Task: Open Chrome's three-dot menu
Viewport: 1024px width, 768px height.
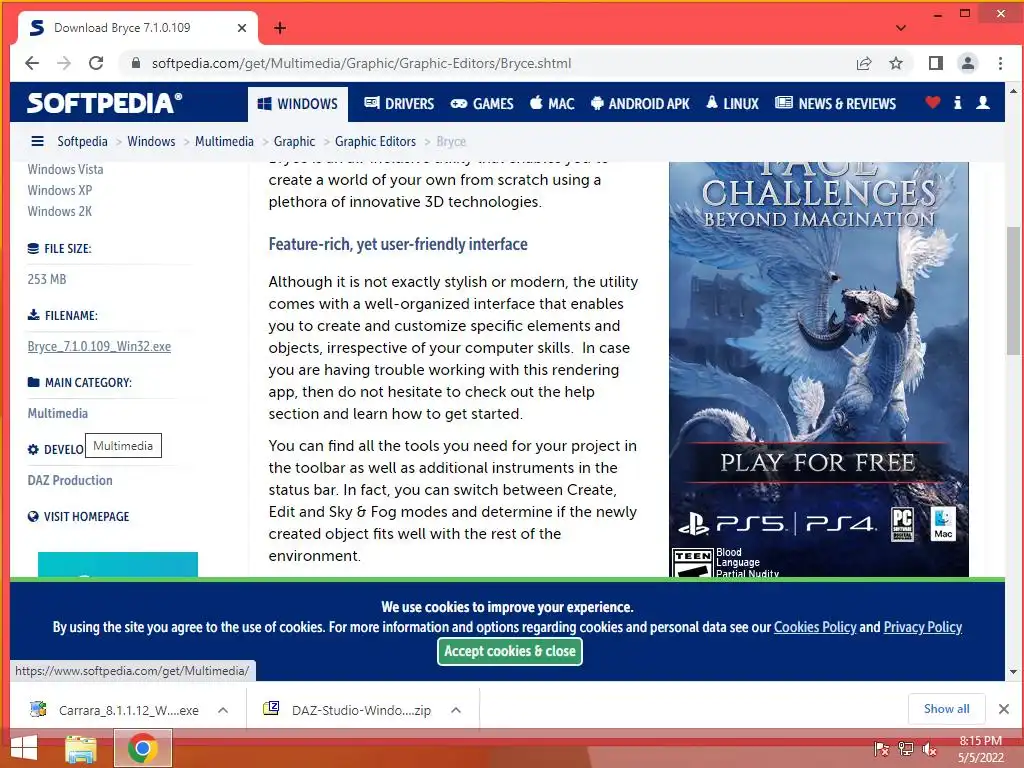Action: (x=1000, y=63)
